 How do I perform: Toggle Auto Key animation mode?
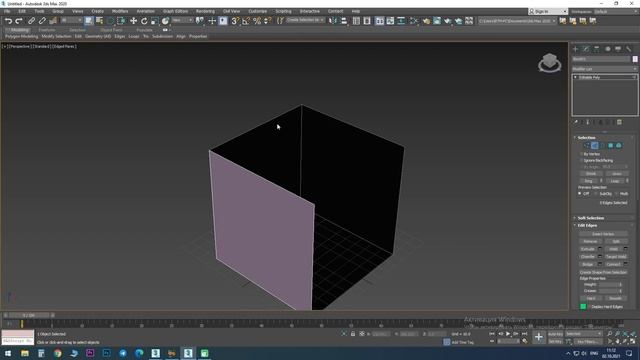[555, 334]
